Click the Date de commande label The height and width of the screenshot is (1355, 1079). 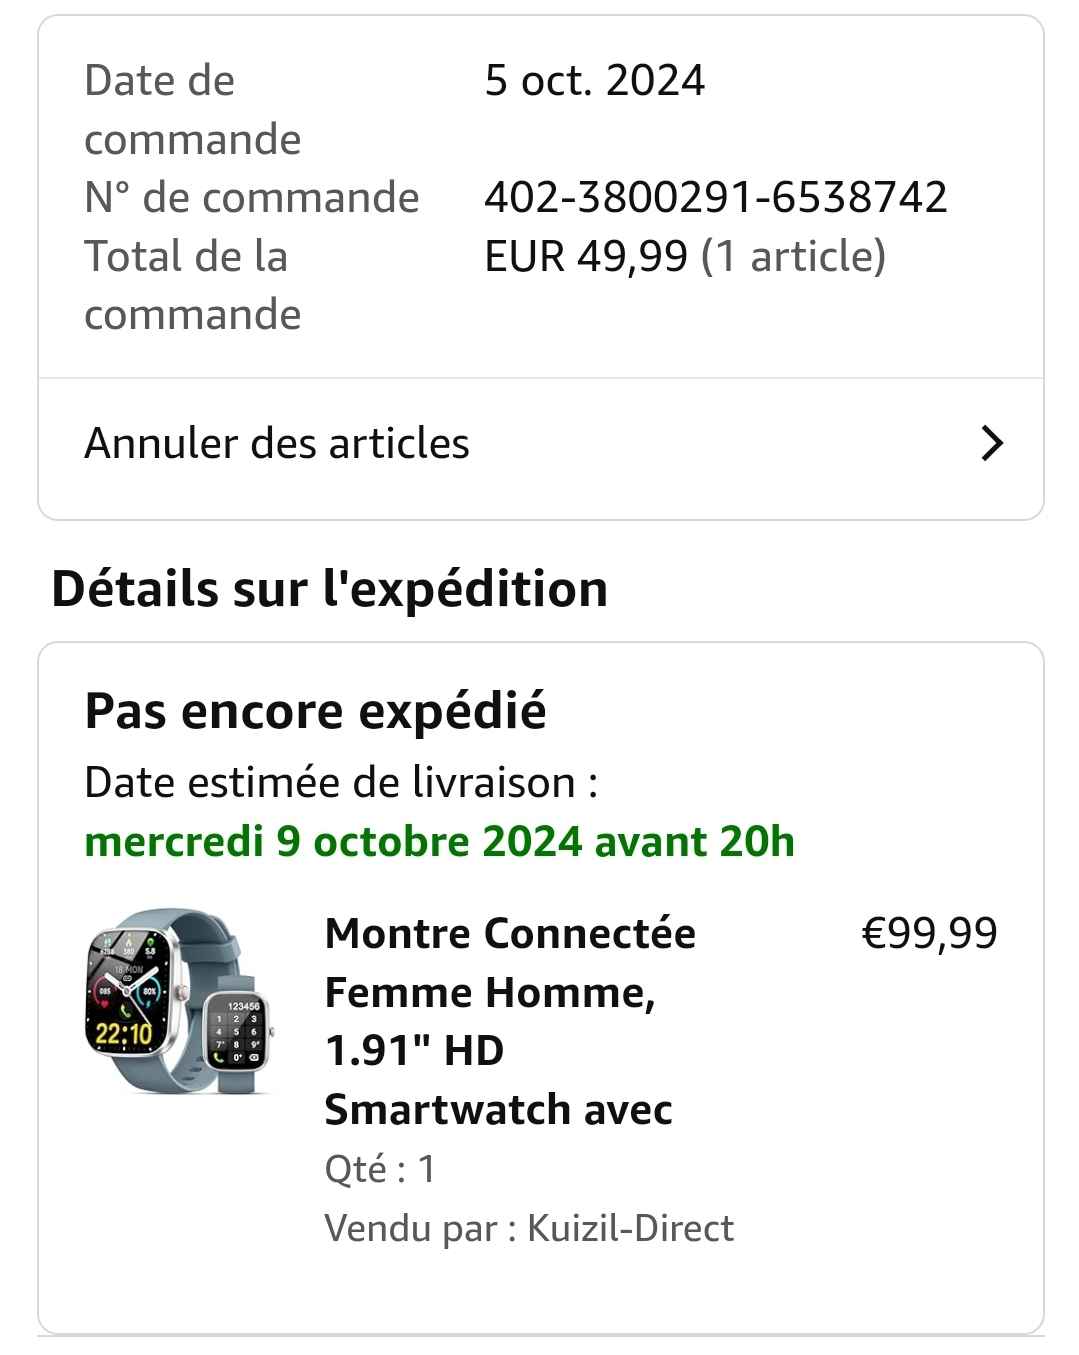coord(192,109)
